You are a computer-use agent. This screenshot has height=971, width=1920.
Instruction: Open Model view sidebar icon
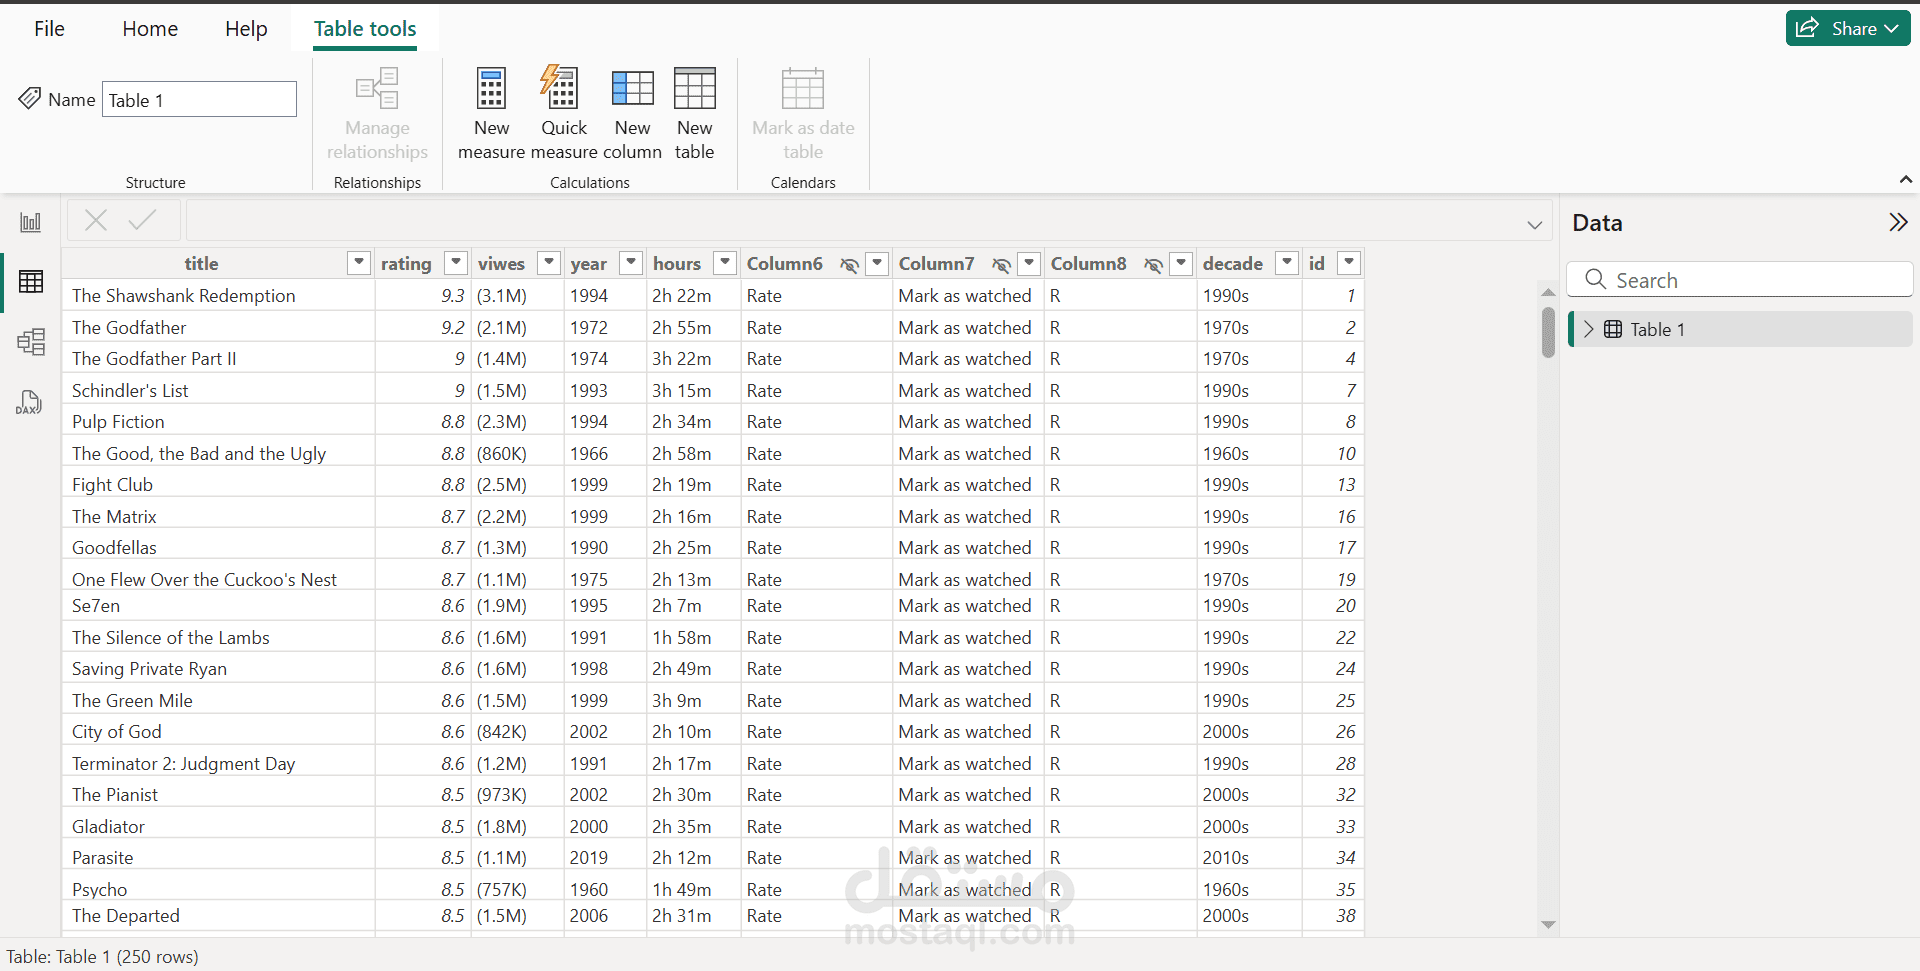[31, 342]
